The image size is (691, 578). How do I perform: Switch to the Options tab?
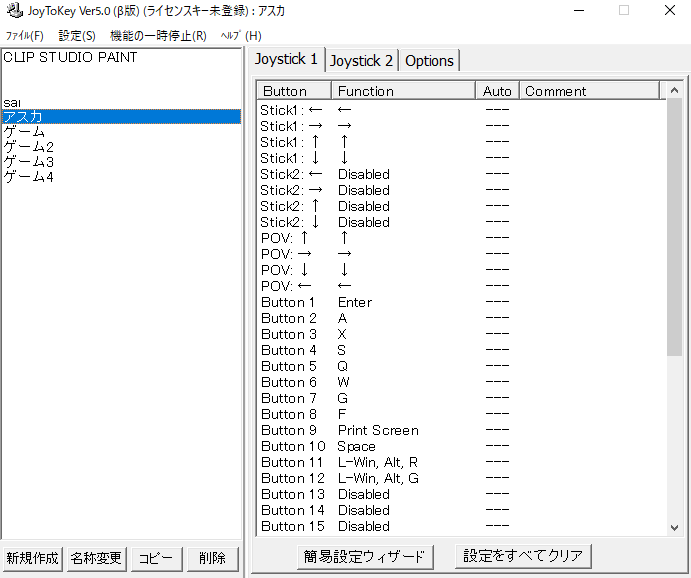(x=429, y=61)
